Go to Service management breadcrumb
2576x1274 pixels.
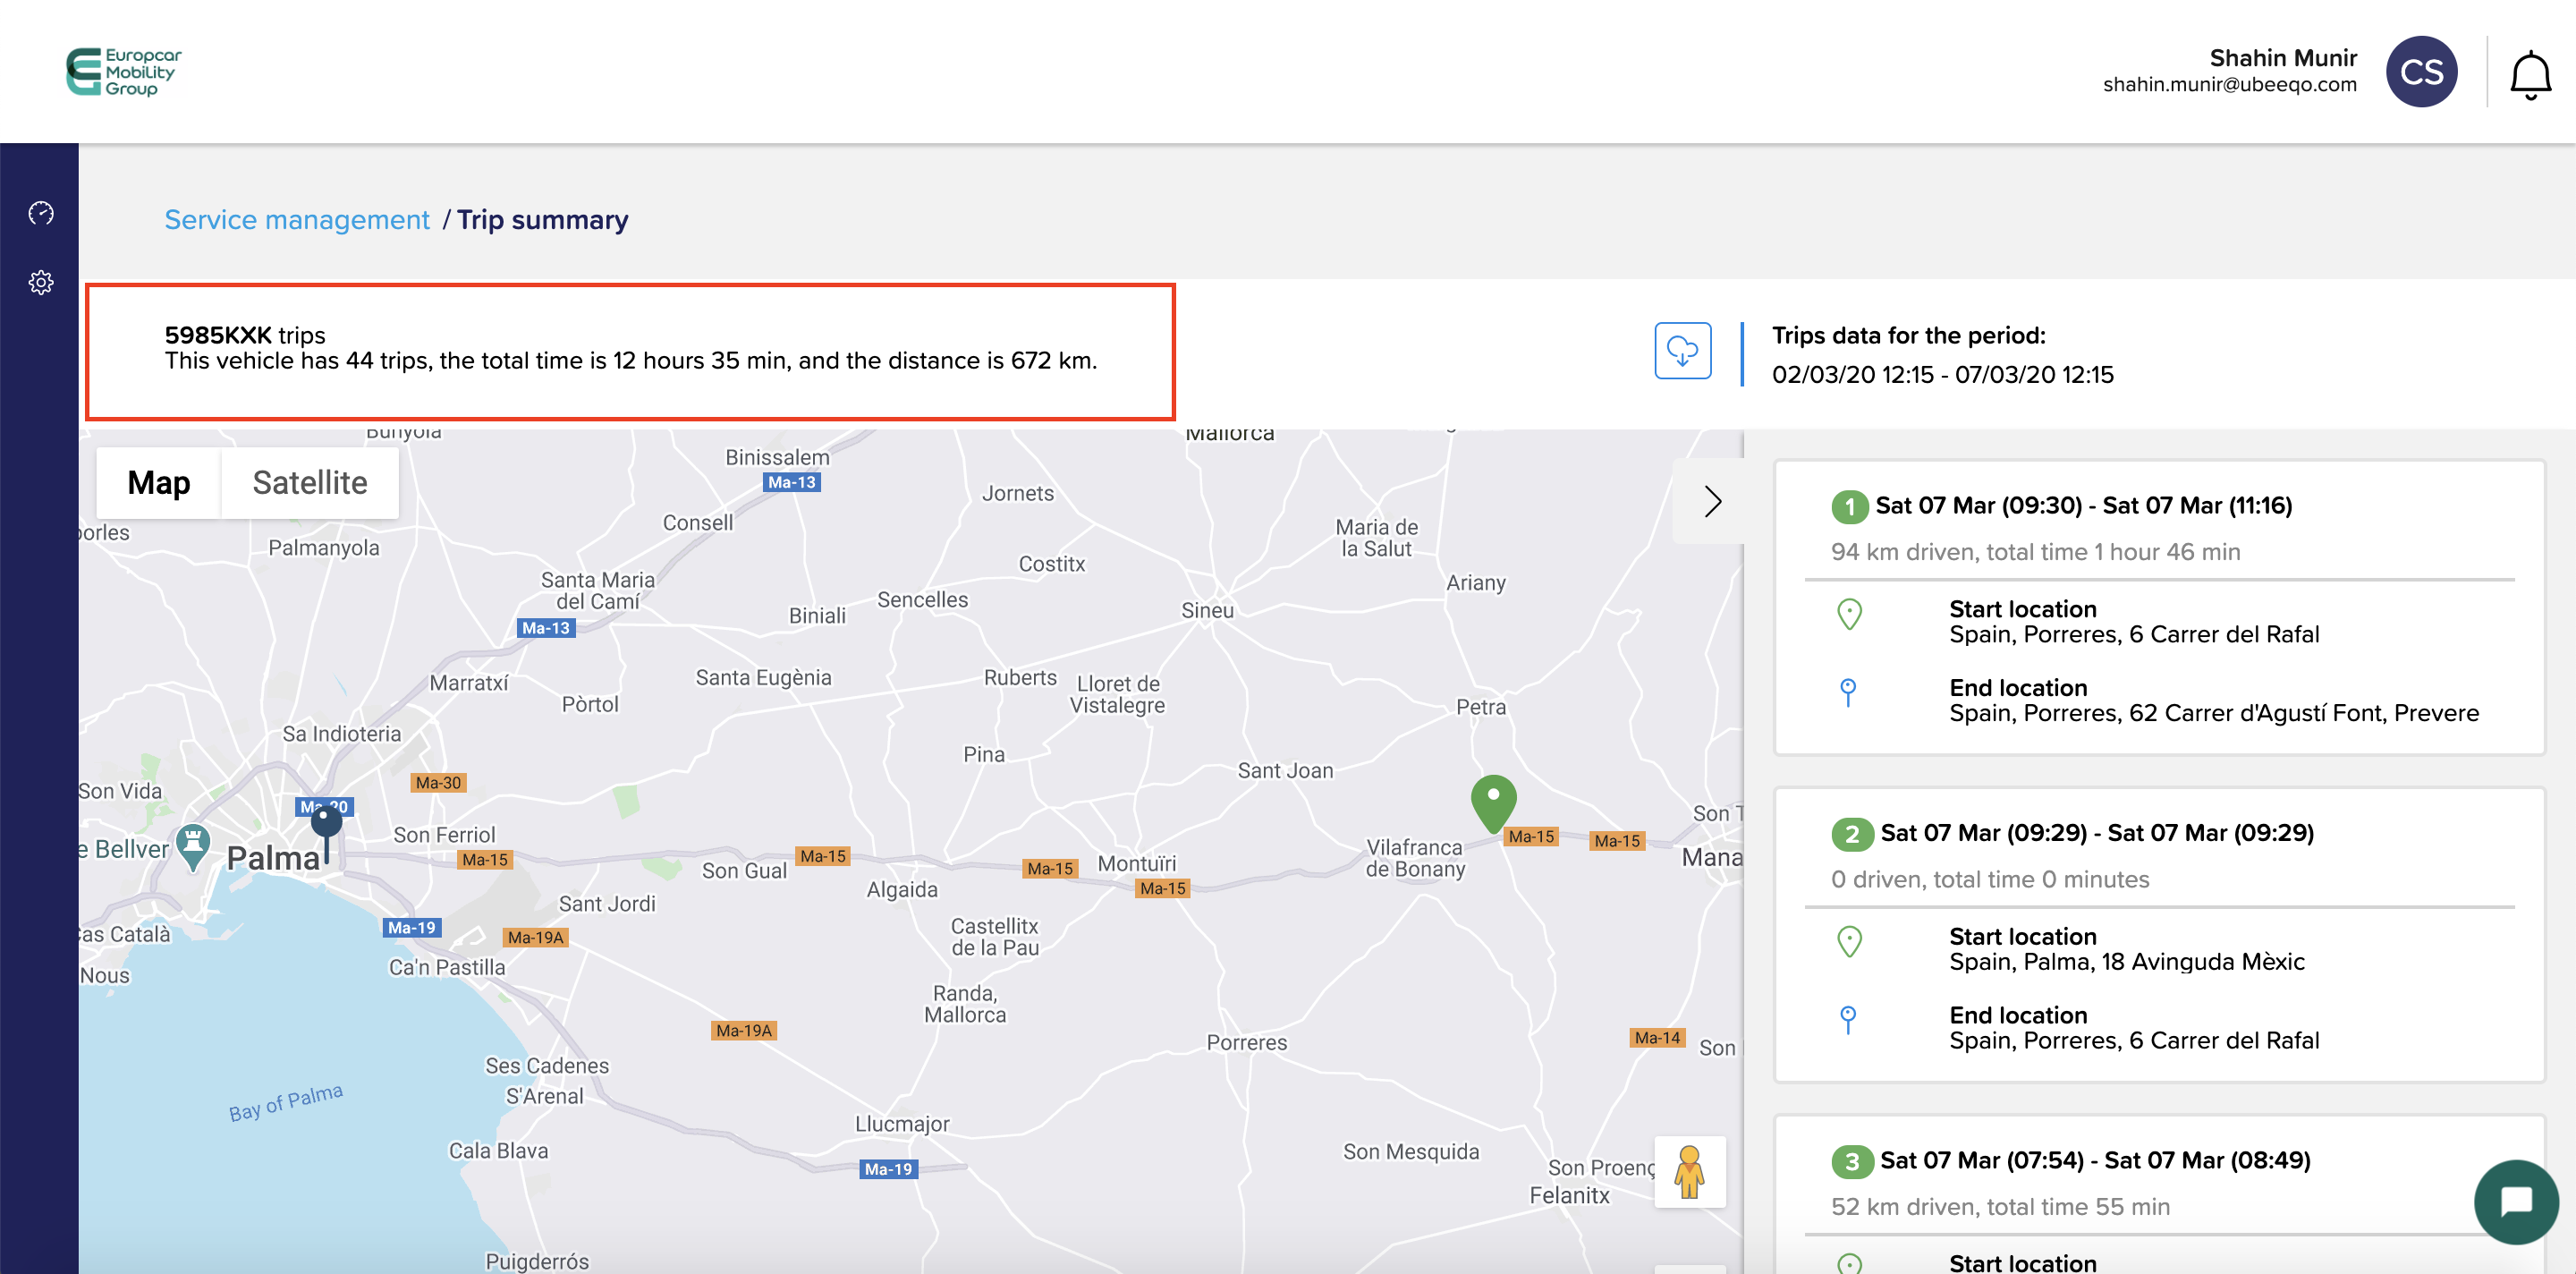[297, 220]
